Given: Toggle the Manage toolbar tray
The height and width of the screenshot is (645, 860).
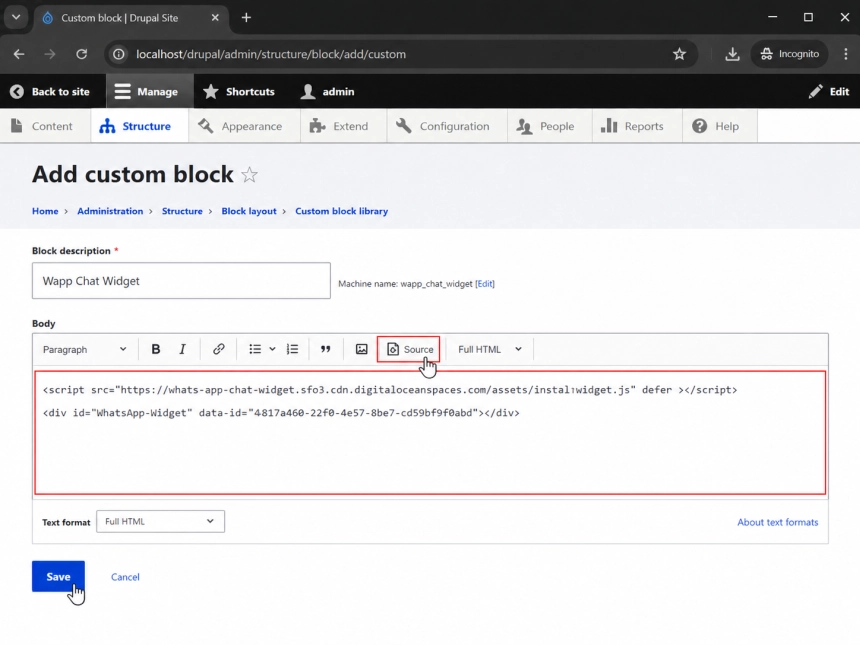Looking at the screenshot, I should coord(149,92).
